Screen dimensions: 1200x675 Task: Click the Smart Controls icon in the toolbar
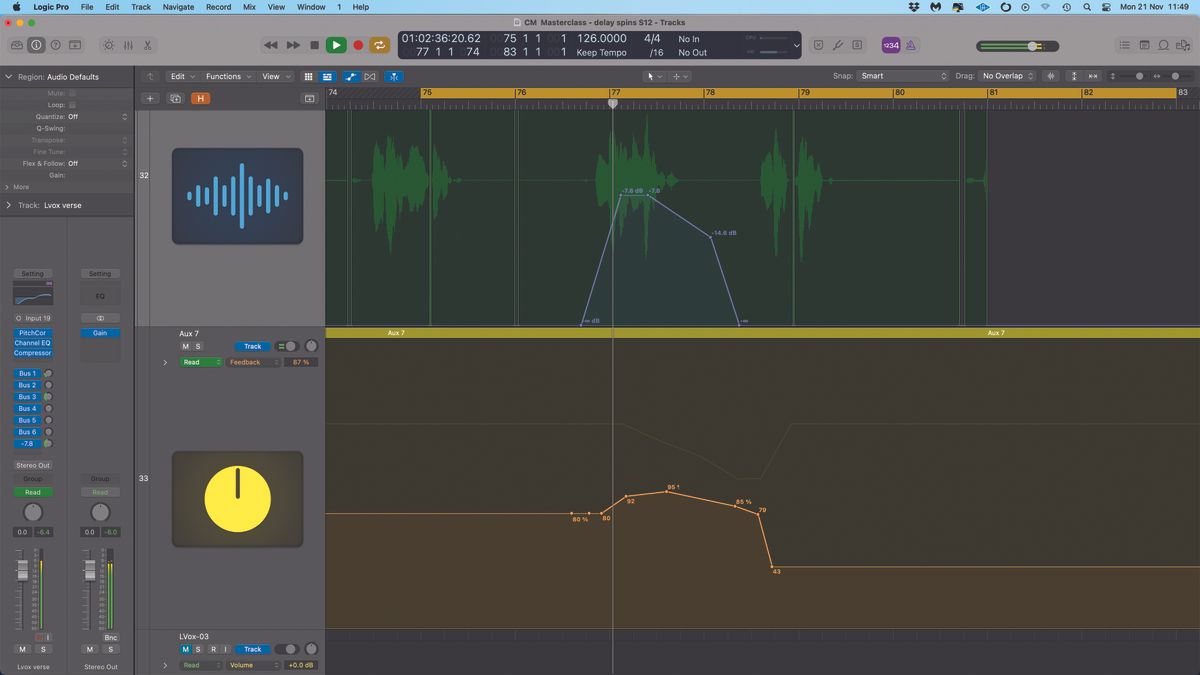[108, 45]
